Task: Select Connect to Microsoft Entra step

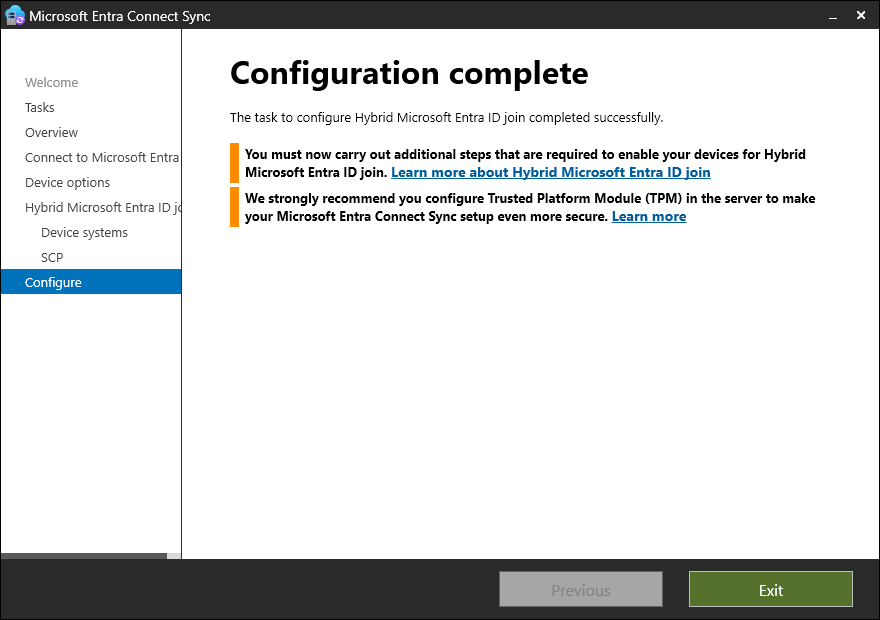Action: point(102,158)
